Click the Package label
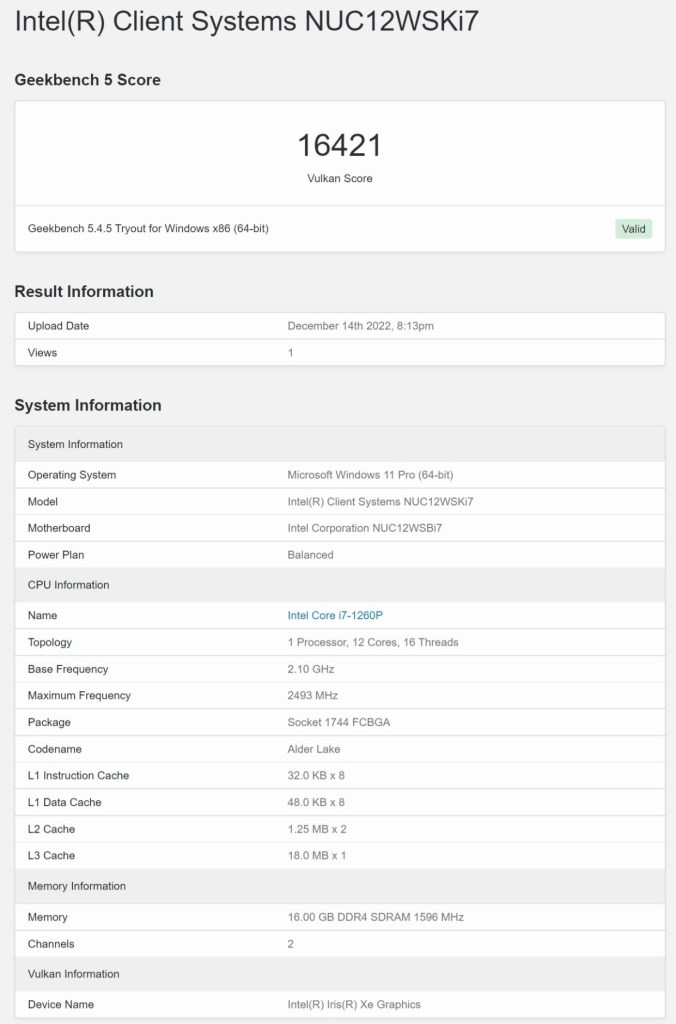 tap(49, 722)
